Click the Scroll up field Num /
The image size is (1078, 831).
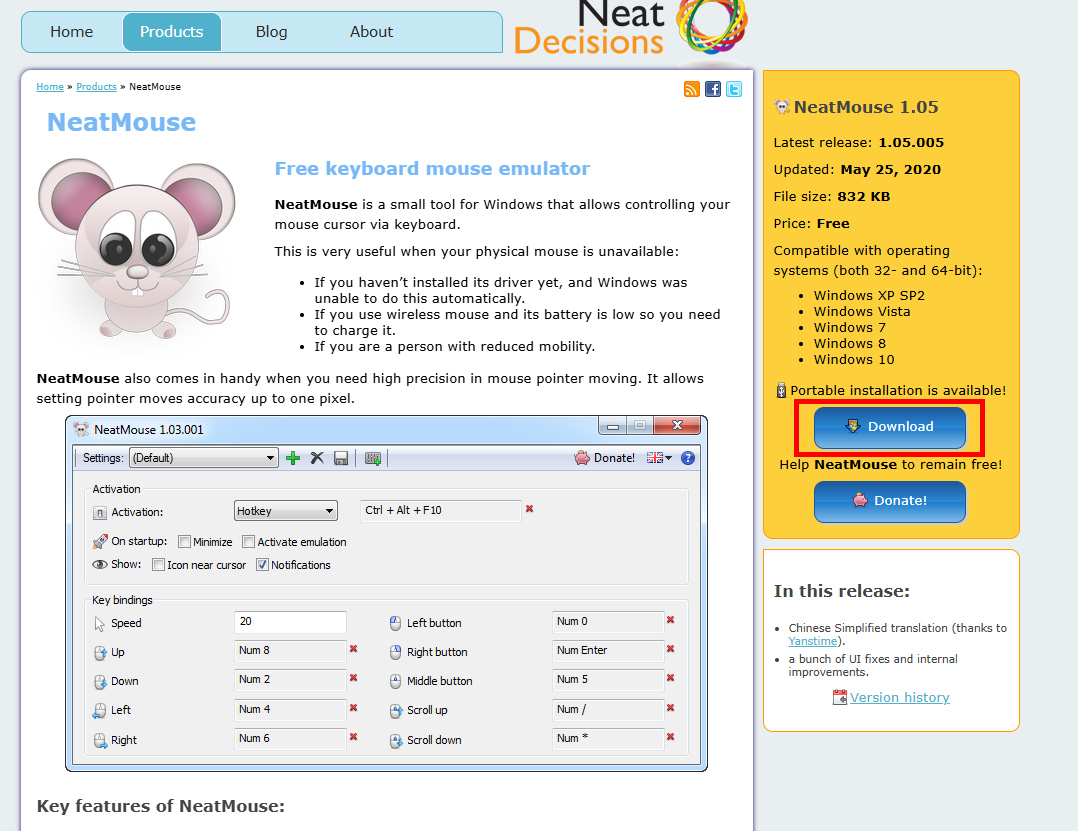pyautogui.click(x=608, y=709)
